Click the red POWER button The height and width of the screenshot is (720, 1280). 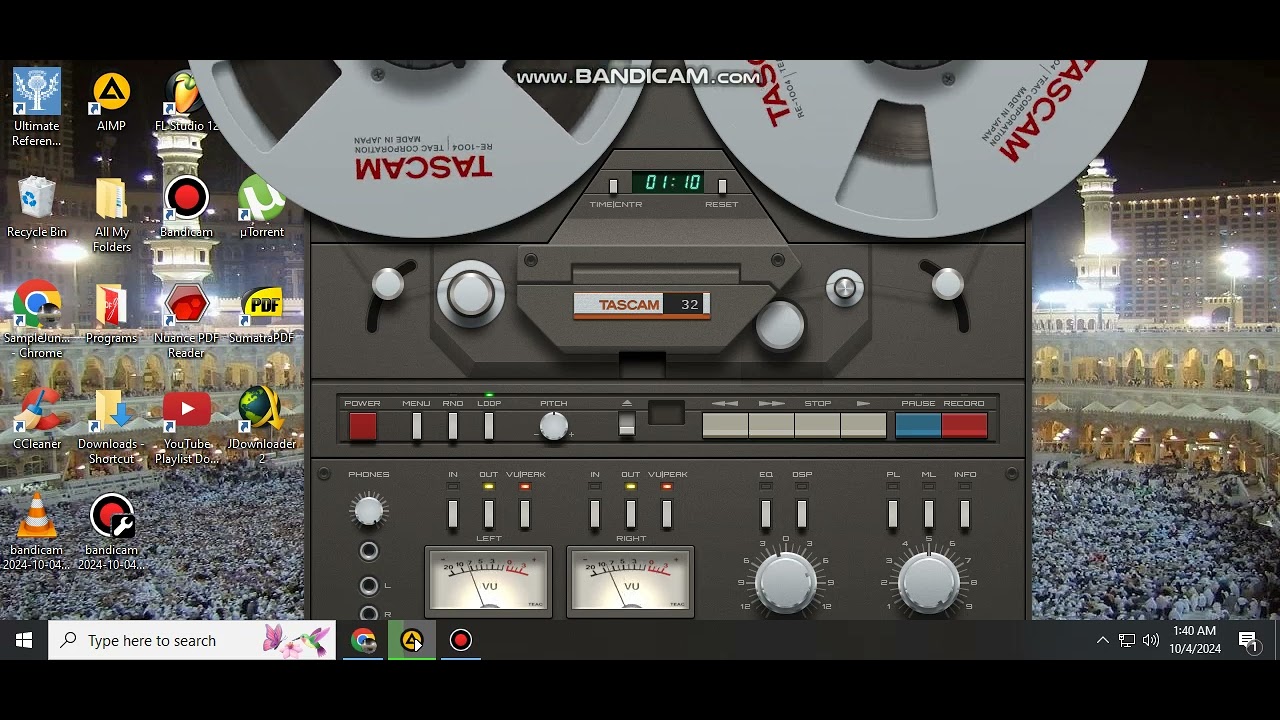363,426
